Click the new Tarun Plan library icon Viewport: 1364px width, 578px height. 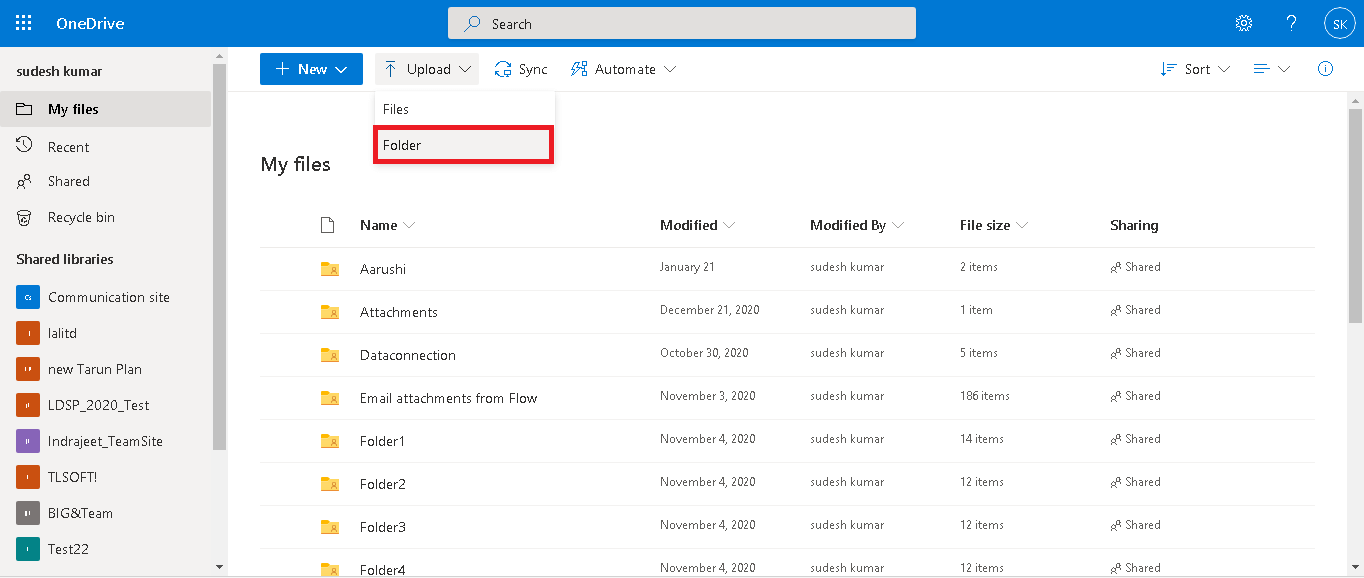click(x=28, y=369)
